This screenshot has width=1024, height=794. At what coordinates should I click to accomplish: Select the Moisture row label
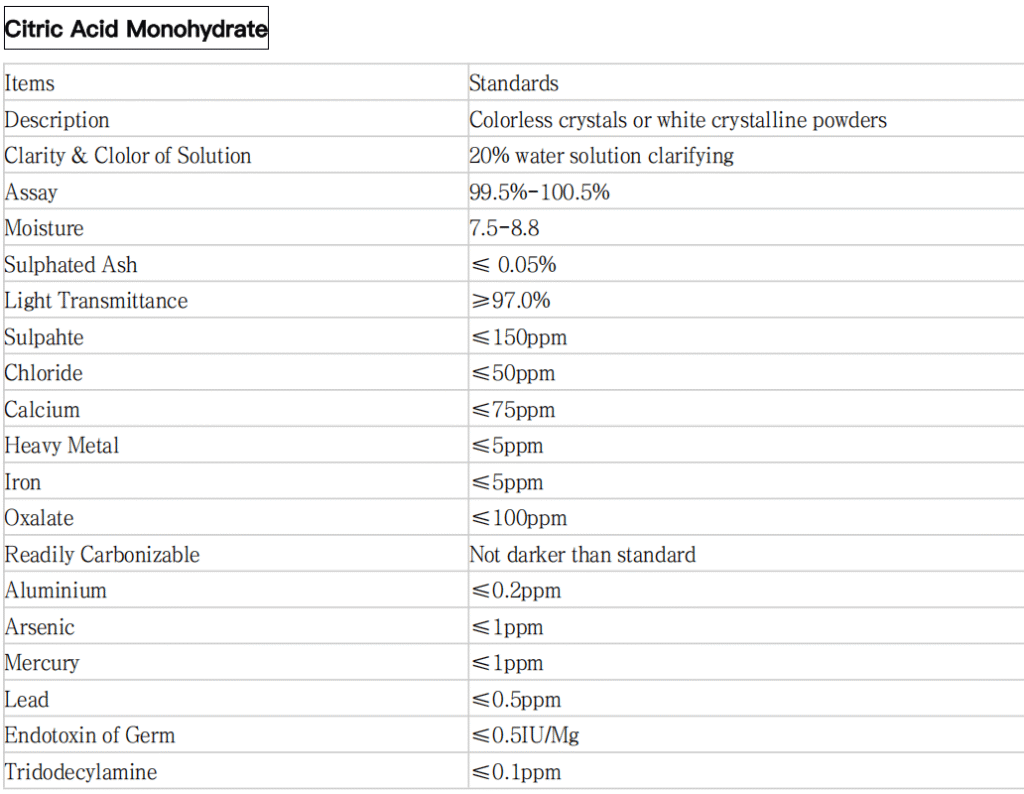(44, 229)
